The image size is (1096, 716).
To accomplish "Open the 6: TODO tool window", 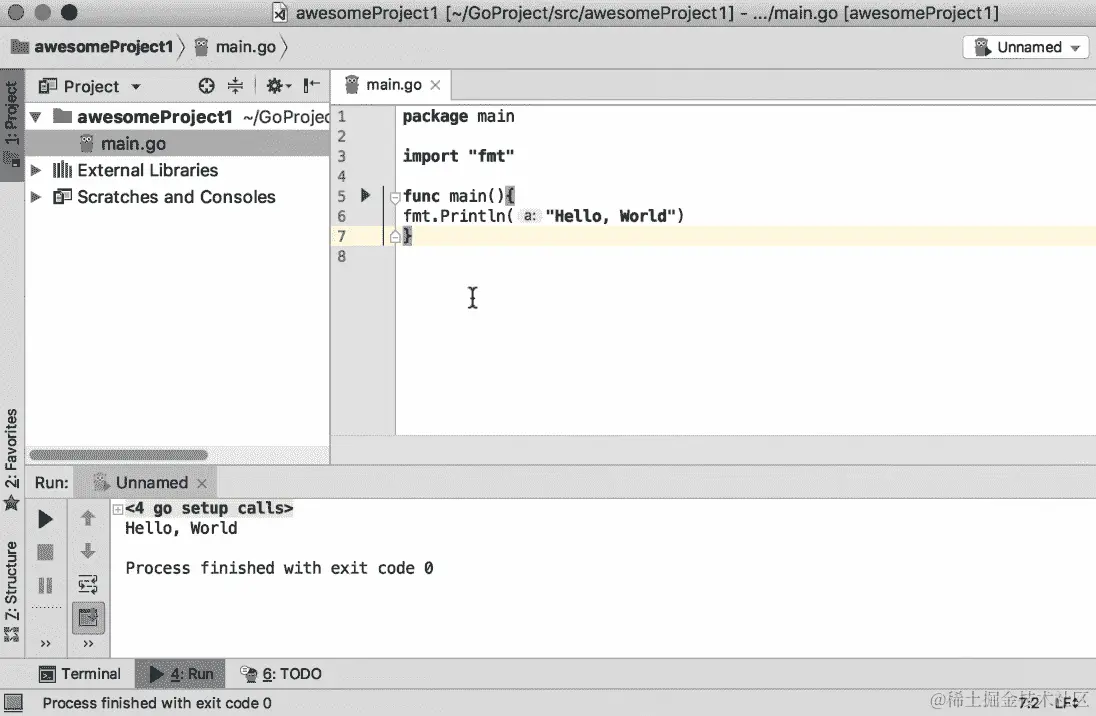I will (x=280, y=674).
